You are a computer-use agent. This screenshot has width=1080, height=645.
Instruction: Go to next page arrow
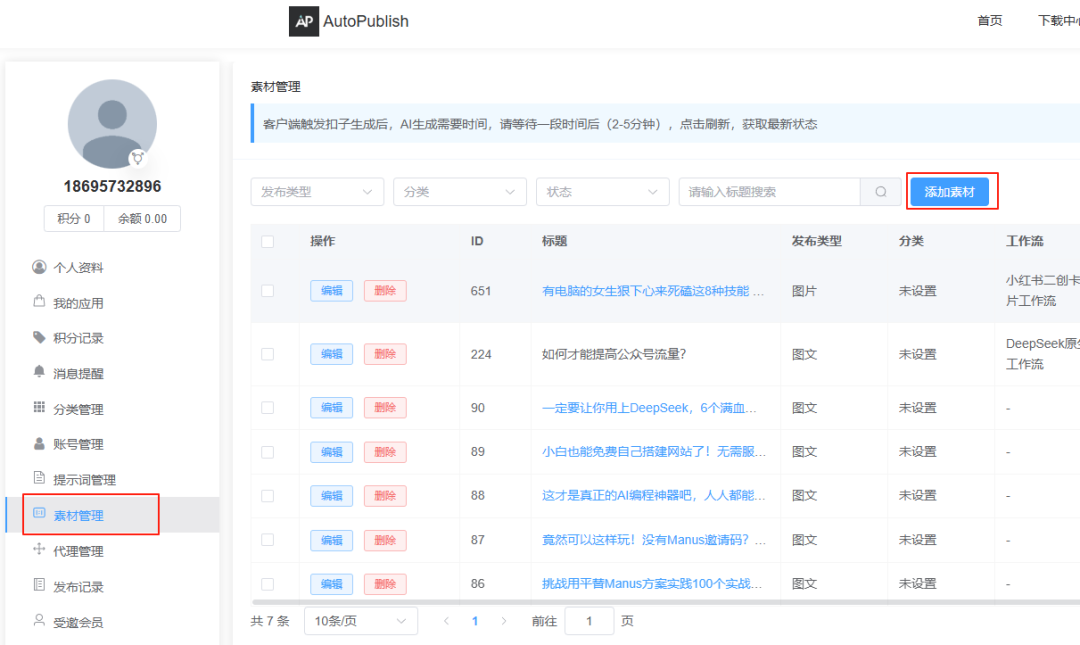[503, 621]
